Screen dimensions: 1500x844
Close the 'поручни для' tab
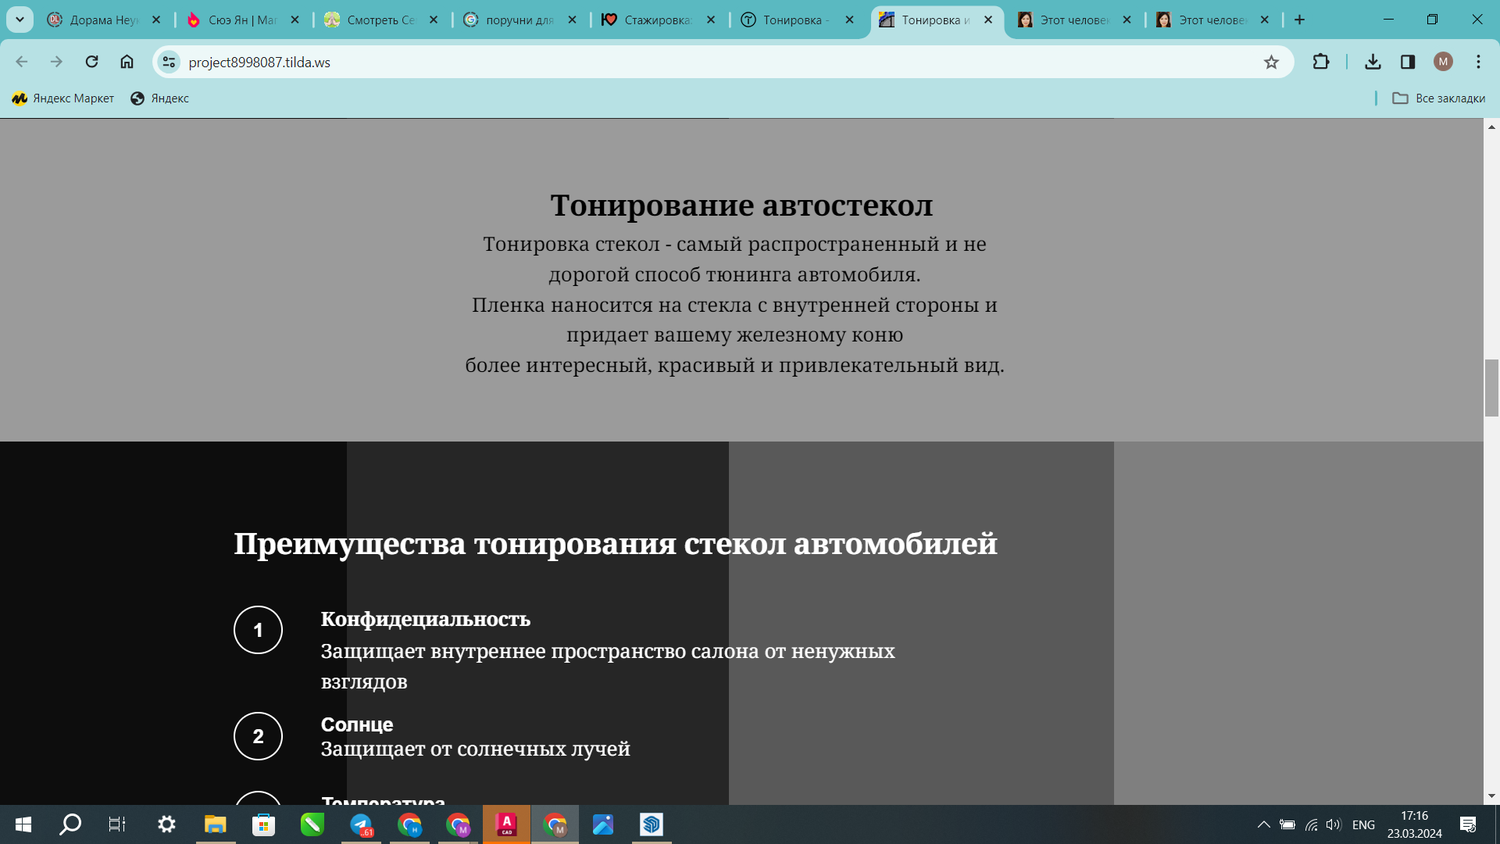(572, 20)
